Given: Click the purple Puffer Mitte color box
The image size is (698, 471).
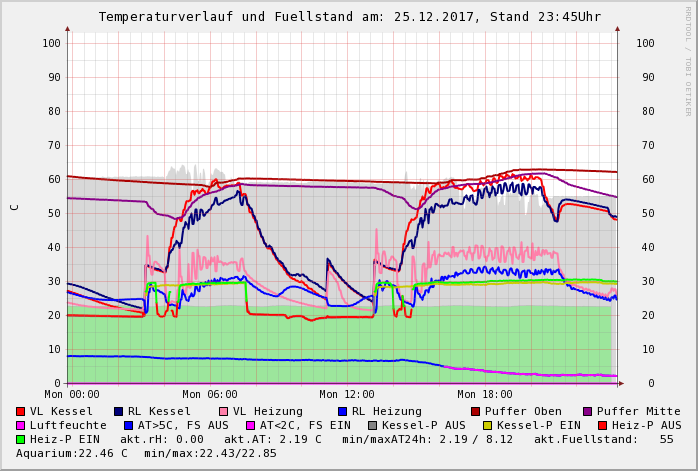Looking at the screenshot, I should coord(587,411).
